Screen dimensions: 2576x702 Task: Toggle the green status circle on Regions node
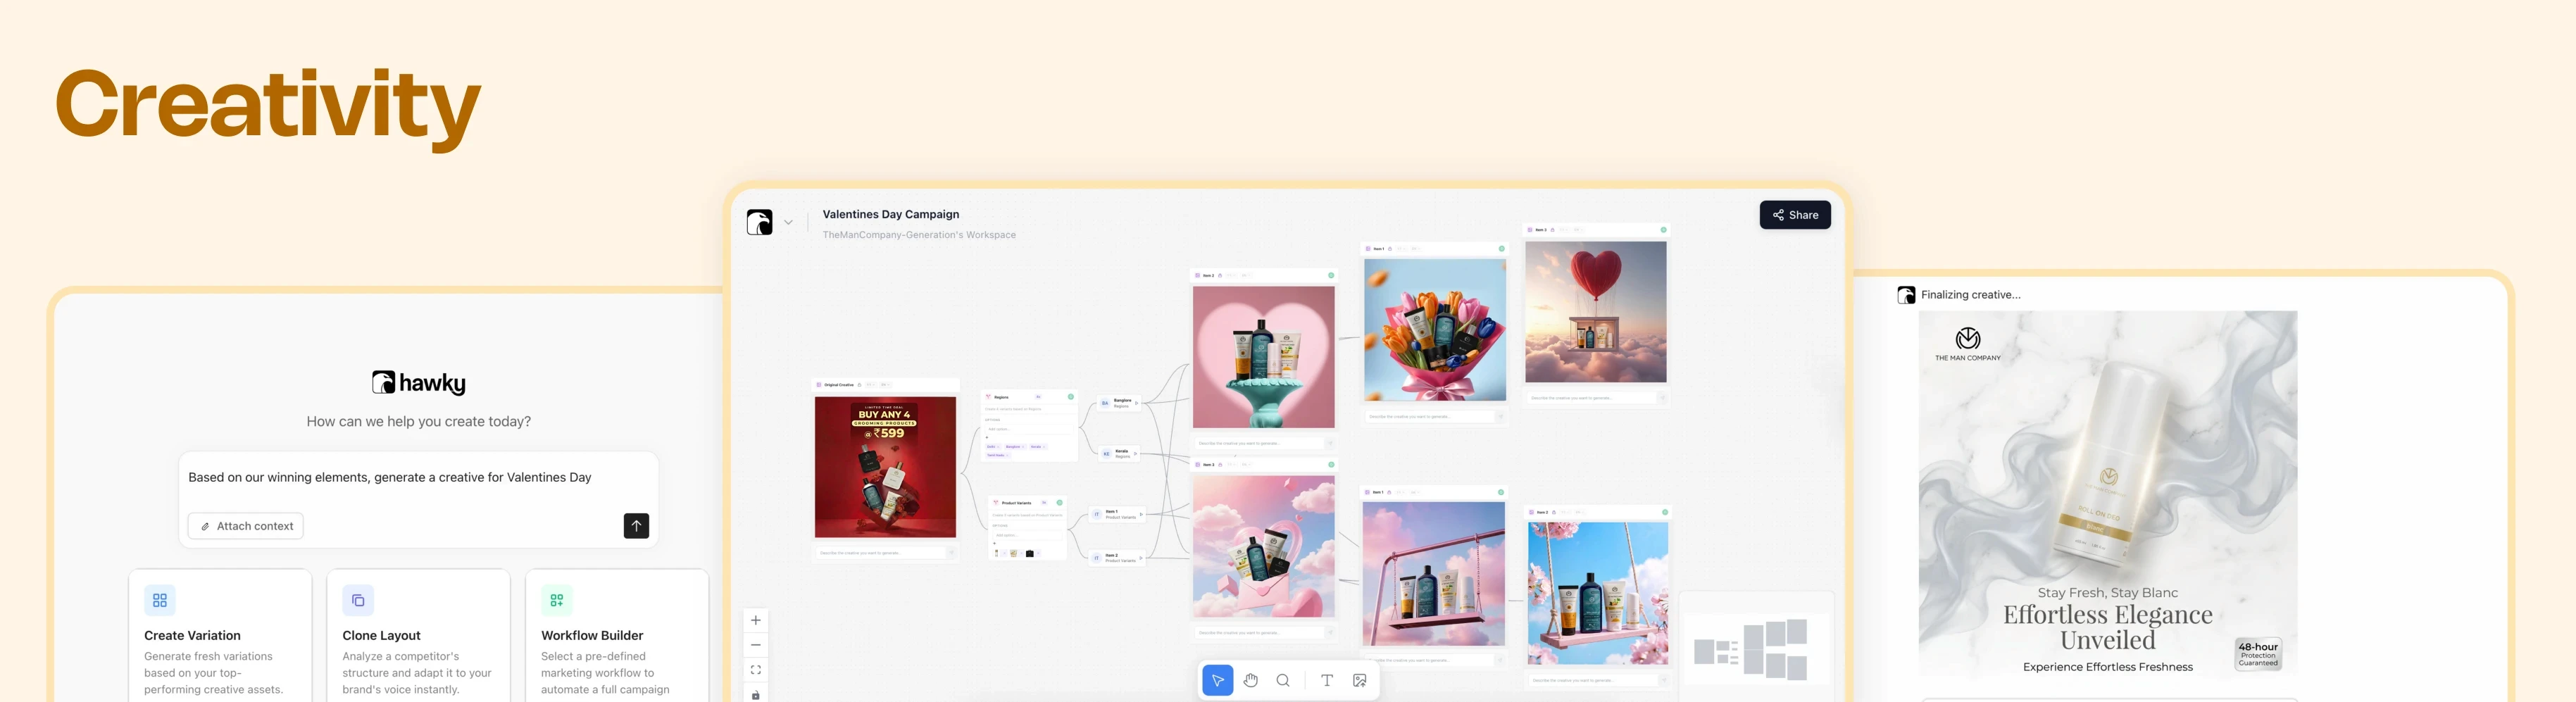(x=1071, y=397)
